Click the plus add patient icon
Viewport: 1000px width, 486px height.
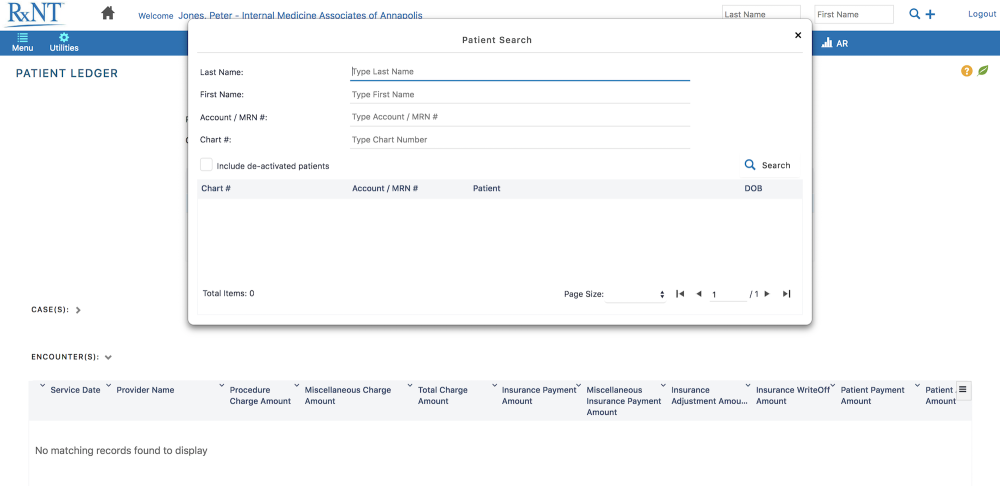[930, 14]
